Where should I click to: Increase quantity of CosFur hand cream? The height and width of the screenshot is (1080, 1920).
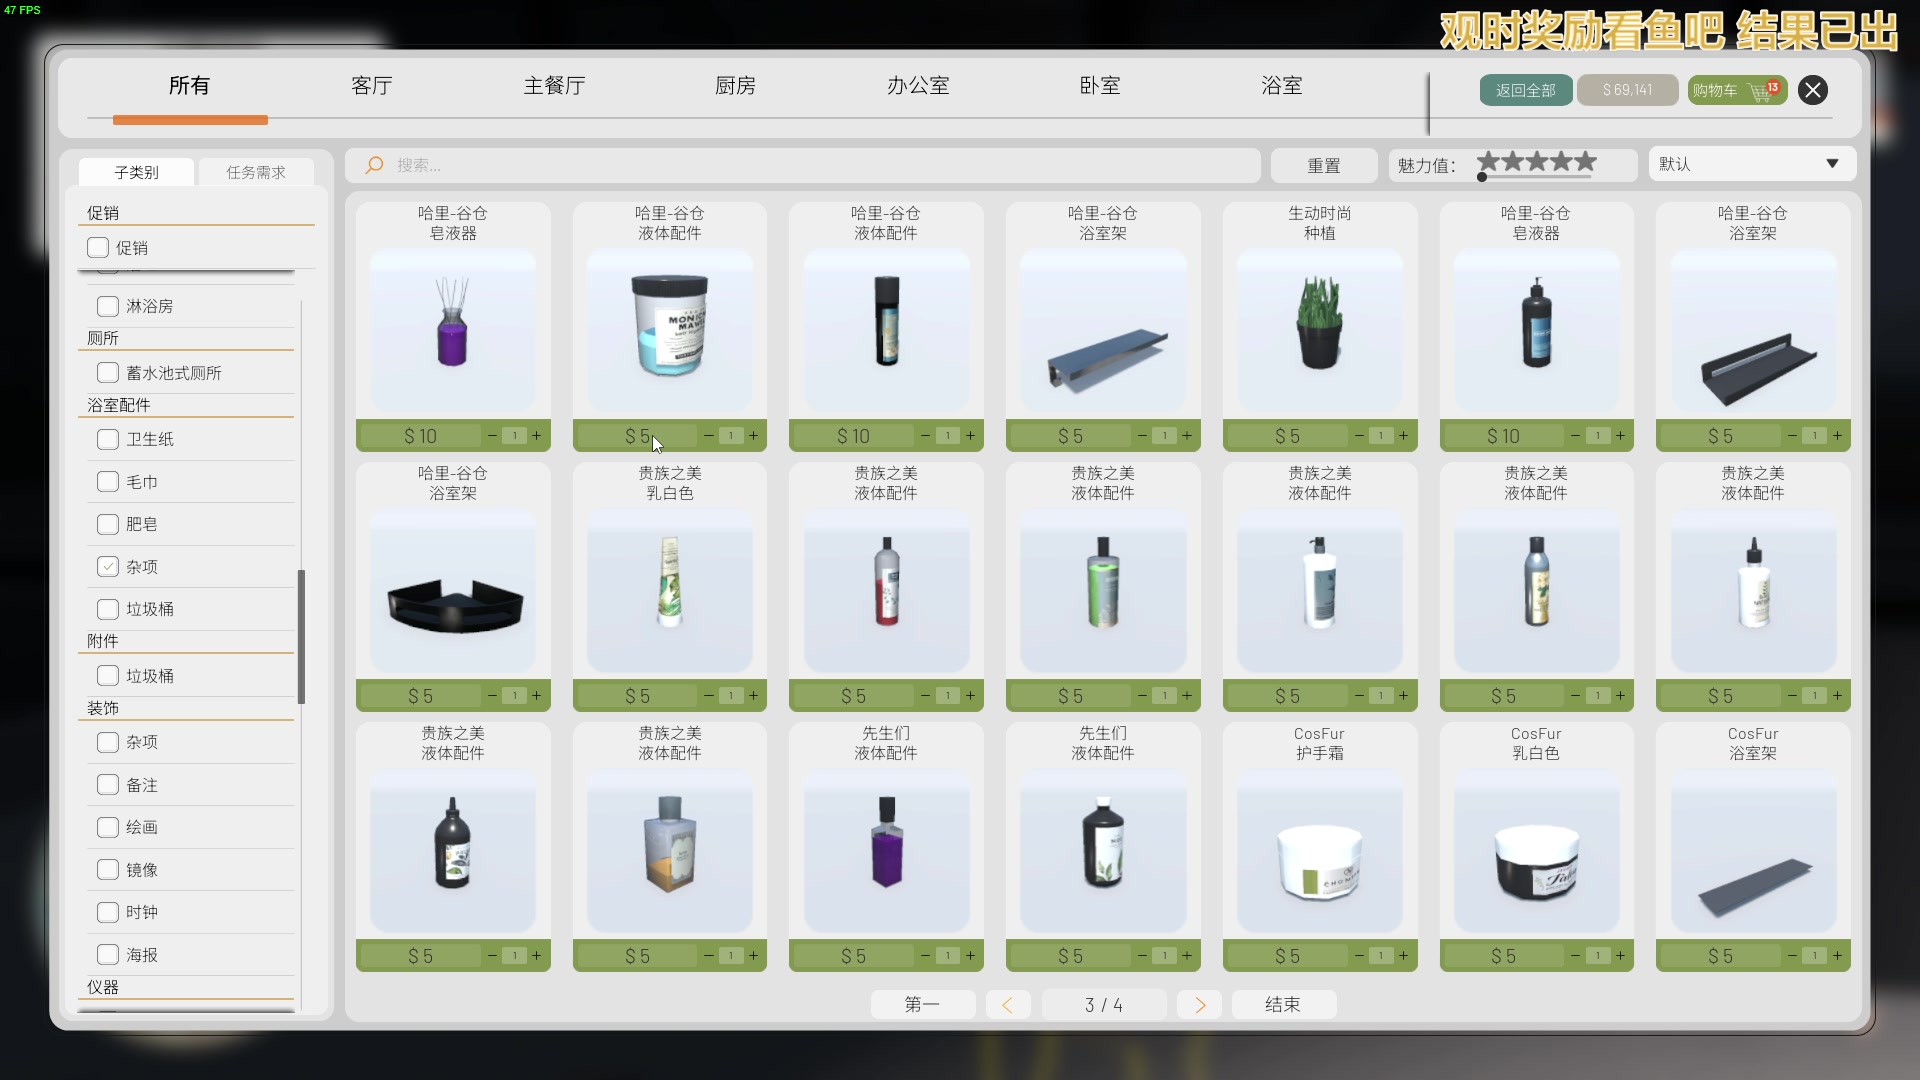[x=1403, y=956]
